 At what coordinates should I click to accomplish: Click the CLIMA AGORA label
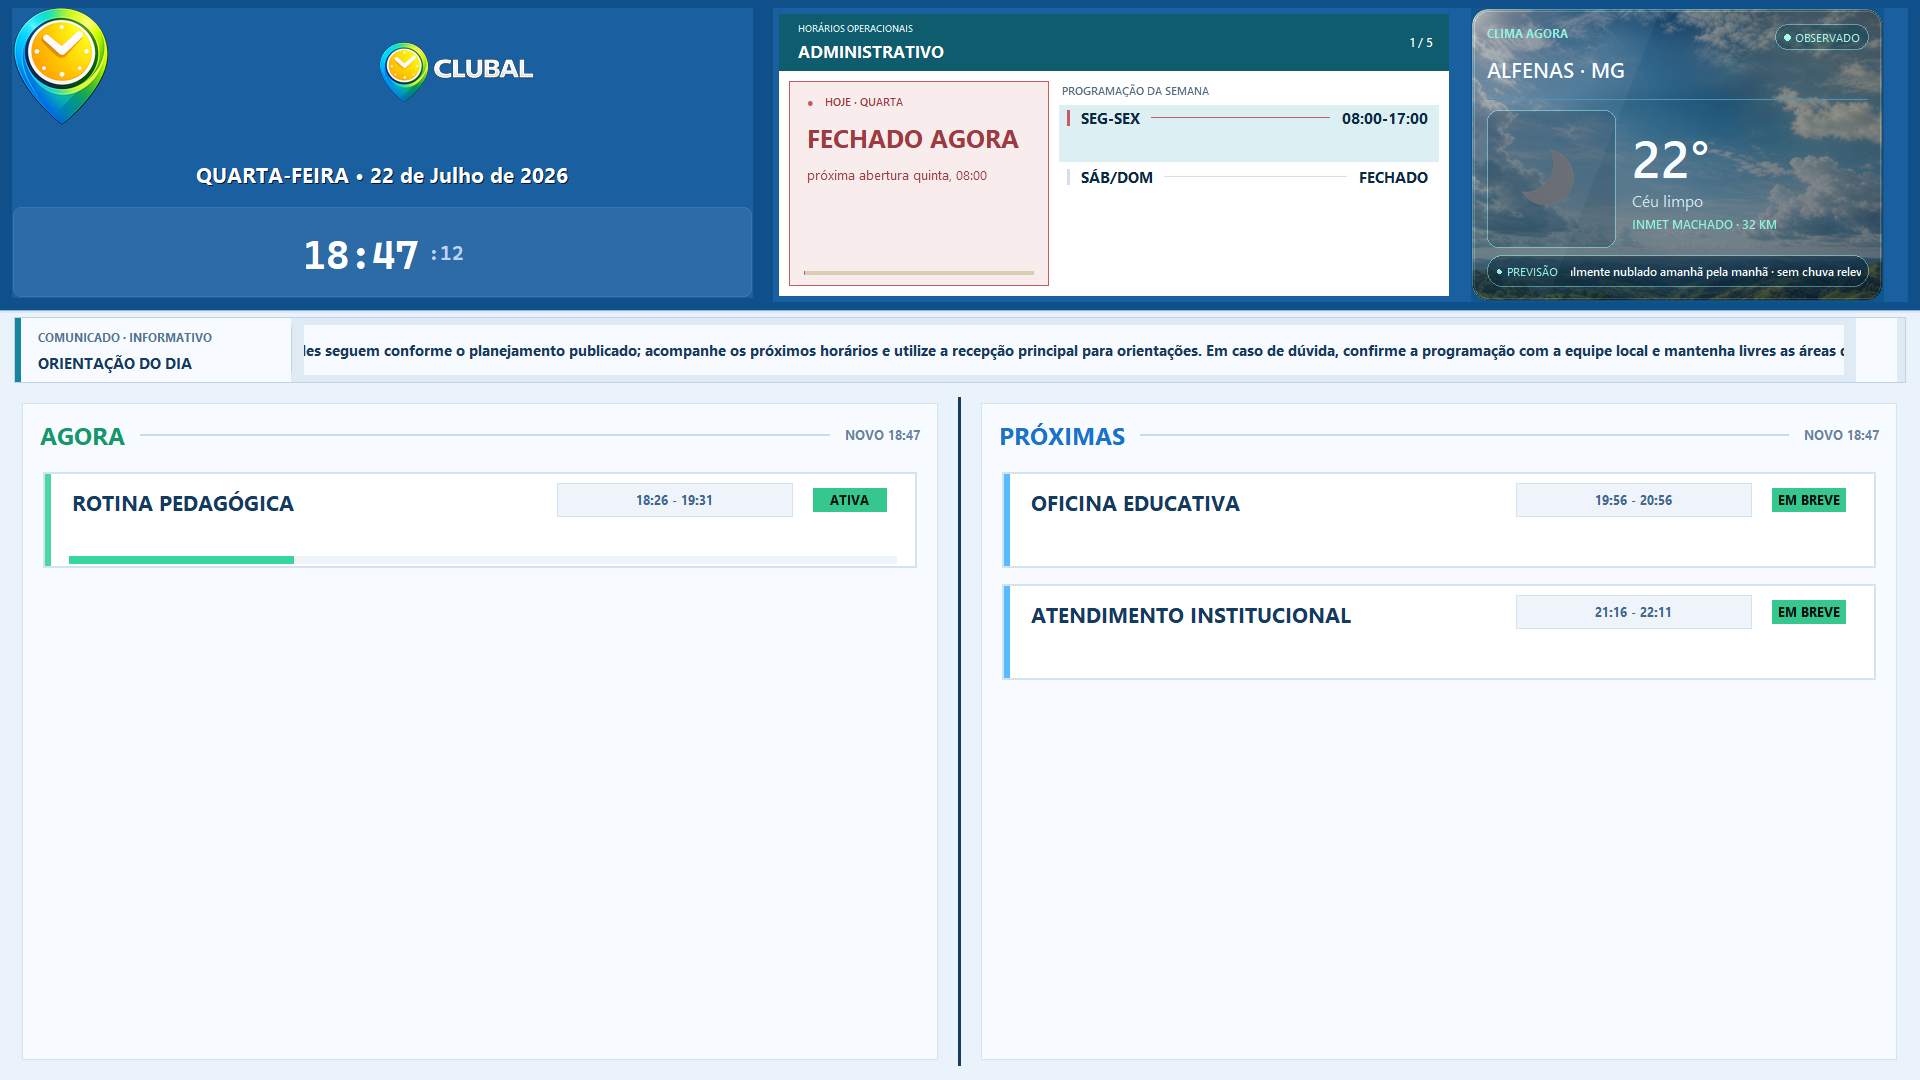tap(1527, 34)
